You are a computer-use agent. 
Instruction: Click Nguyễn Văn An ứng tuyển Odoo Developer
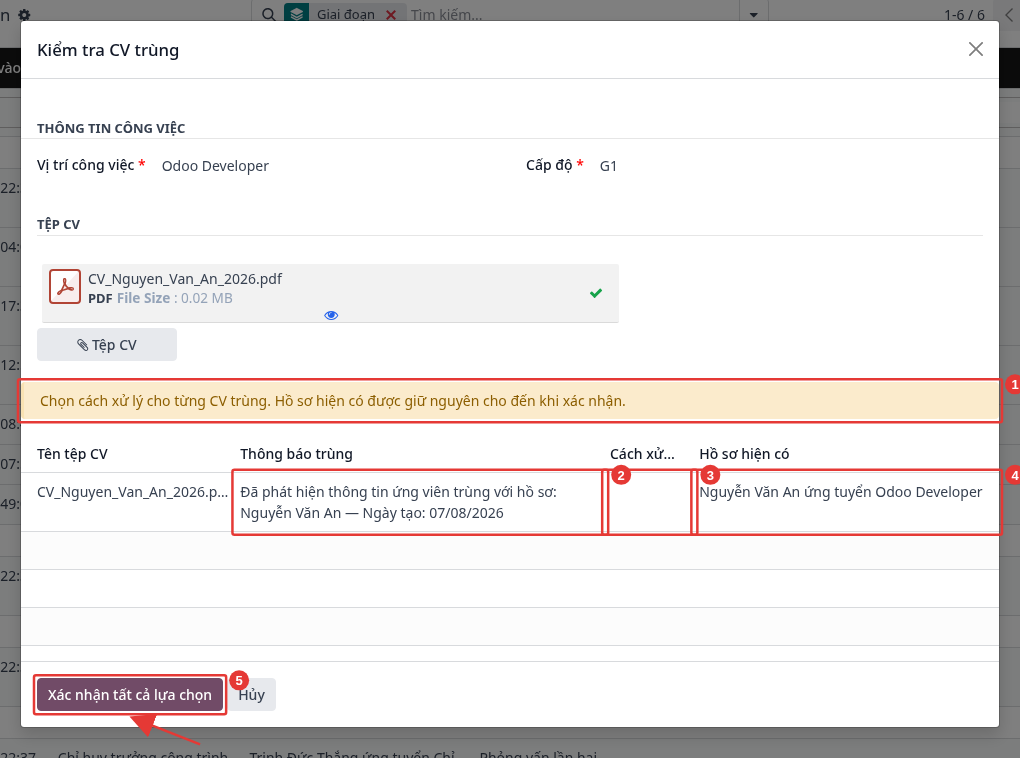[x=840, y=492]
